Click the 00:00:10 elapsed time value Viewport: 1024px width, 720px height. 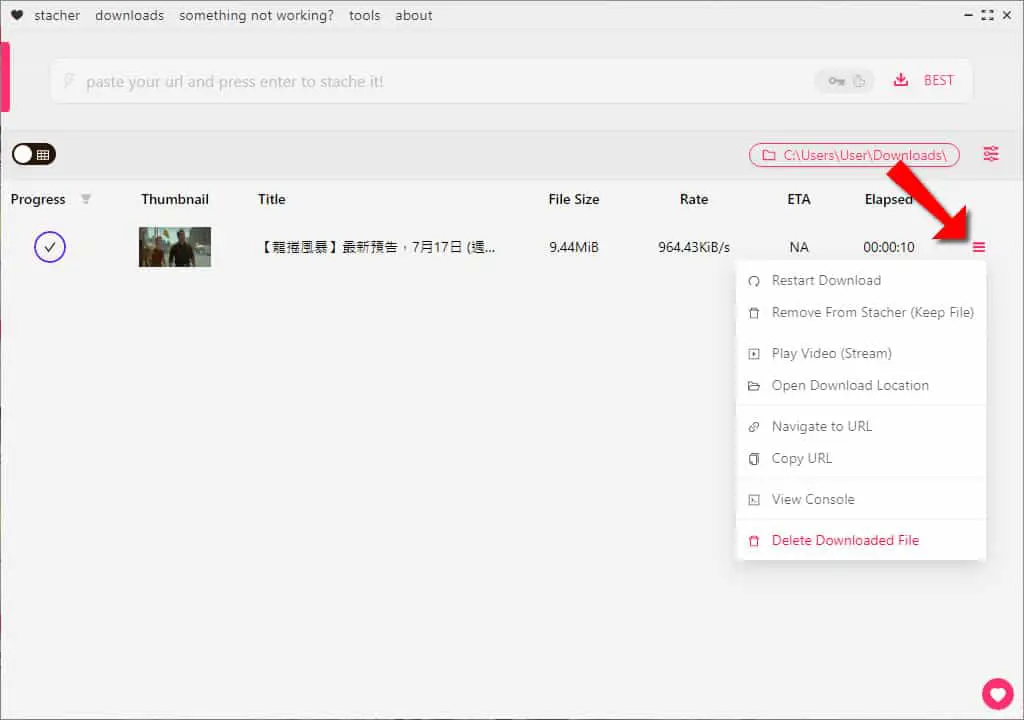pos(889,247)
